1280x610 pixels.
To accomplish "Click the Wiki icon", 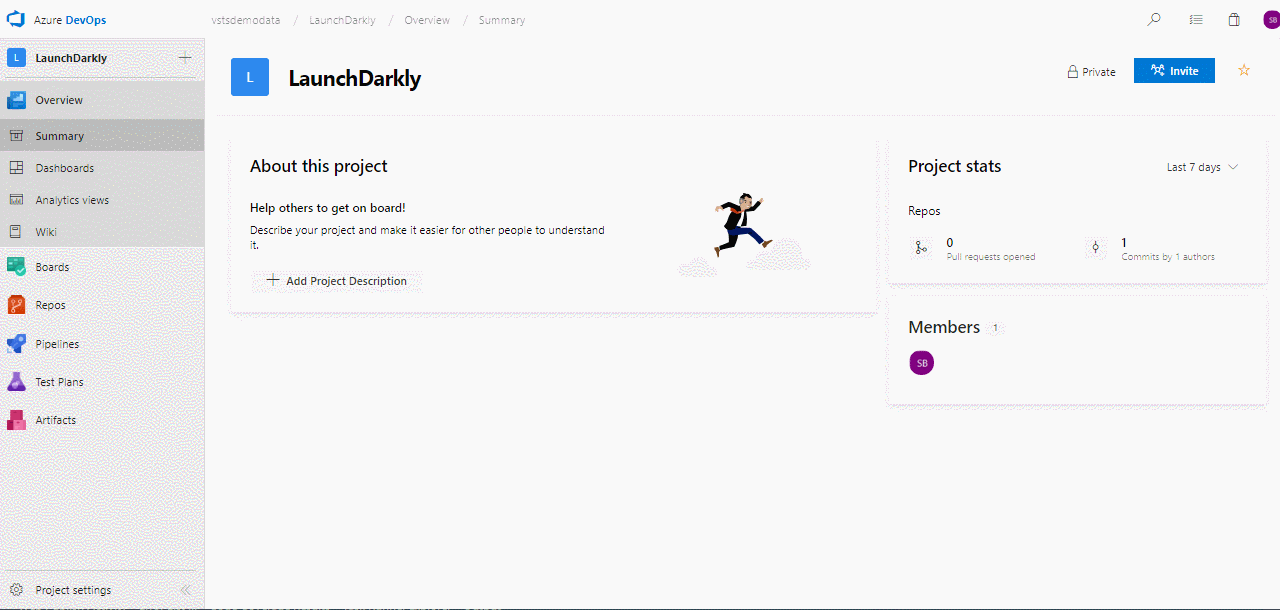I will click(16, 232).
